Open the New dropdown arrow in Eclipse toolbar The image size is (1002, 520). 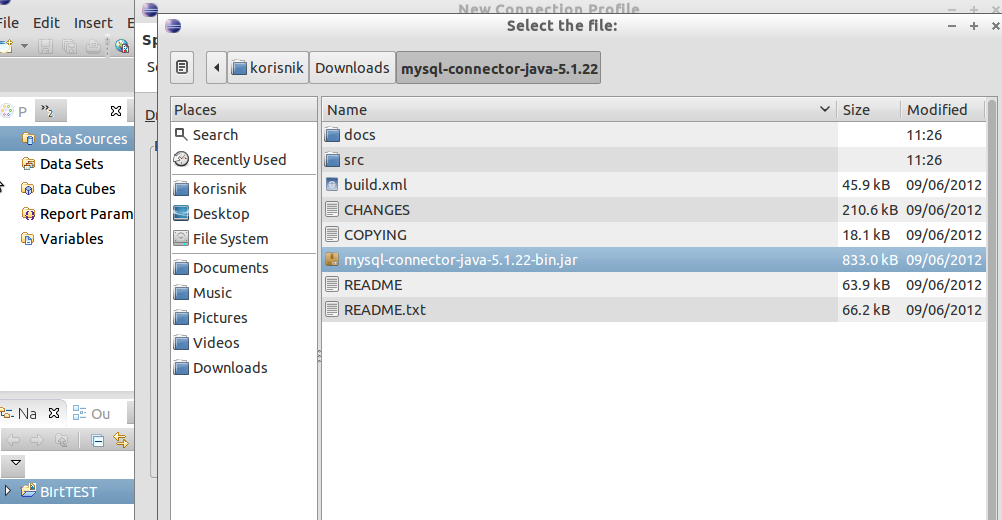point(24,46)
